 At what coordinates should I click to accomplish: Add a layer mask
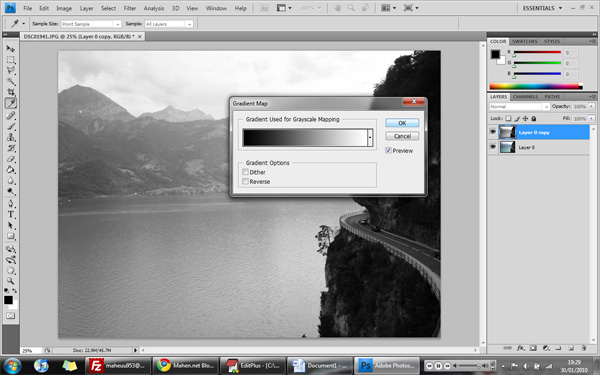coord(533,348)
